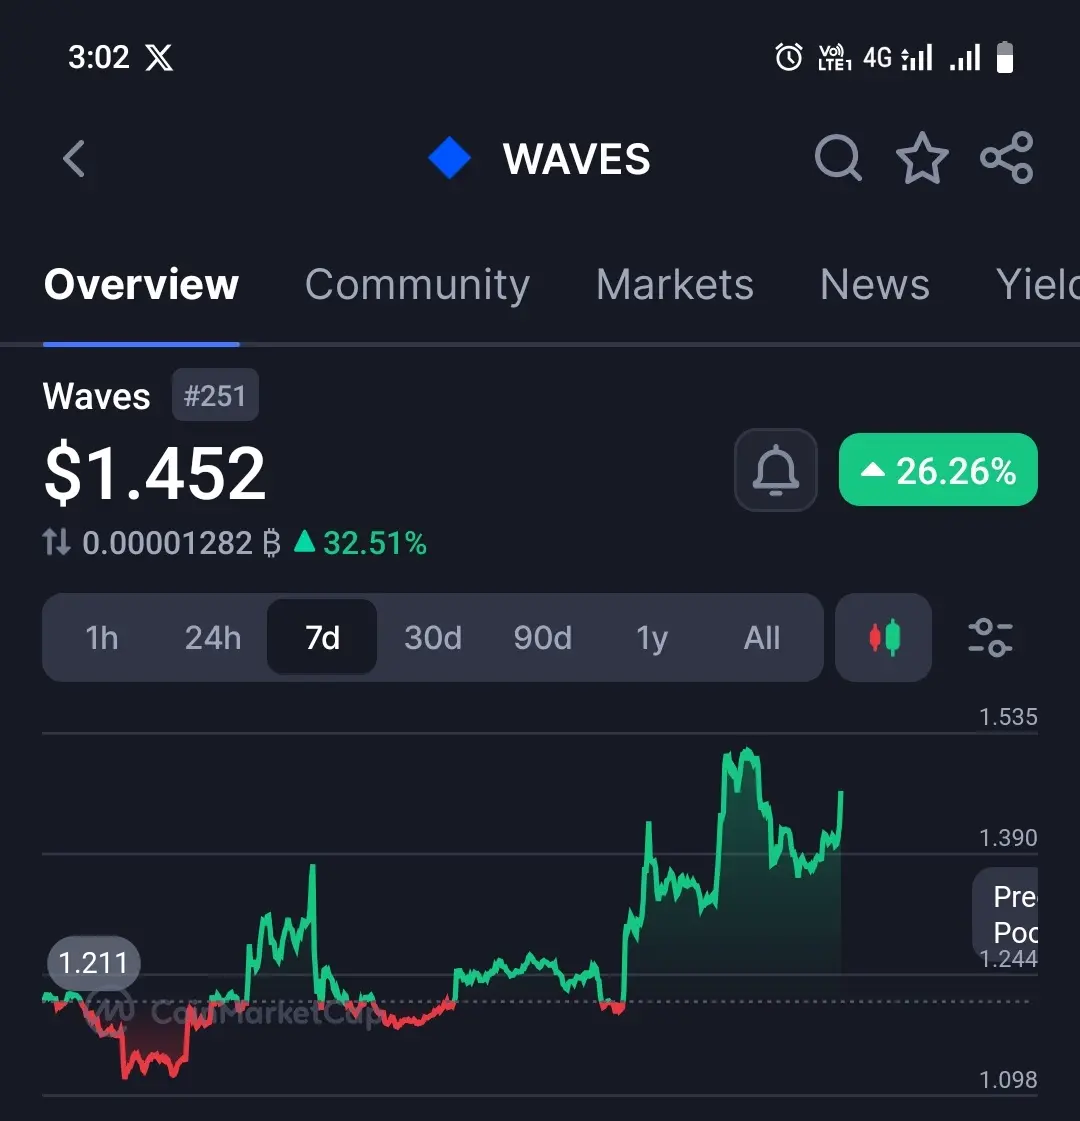Select the 24h chart range
This screenshot has height=1121, width=1080.
[x=213, y=638]
